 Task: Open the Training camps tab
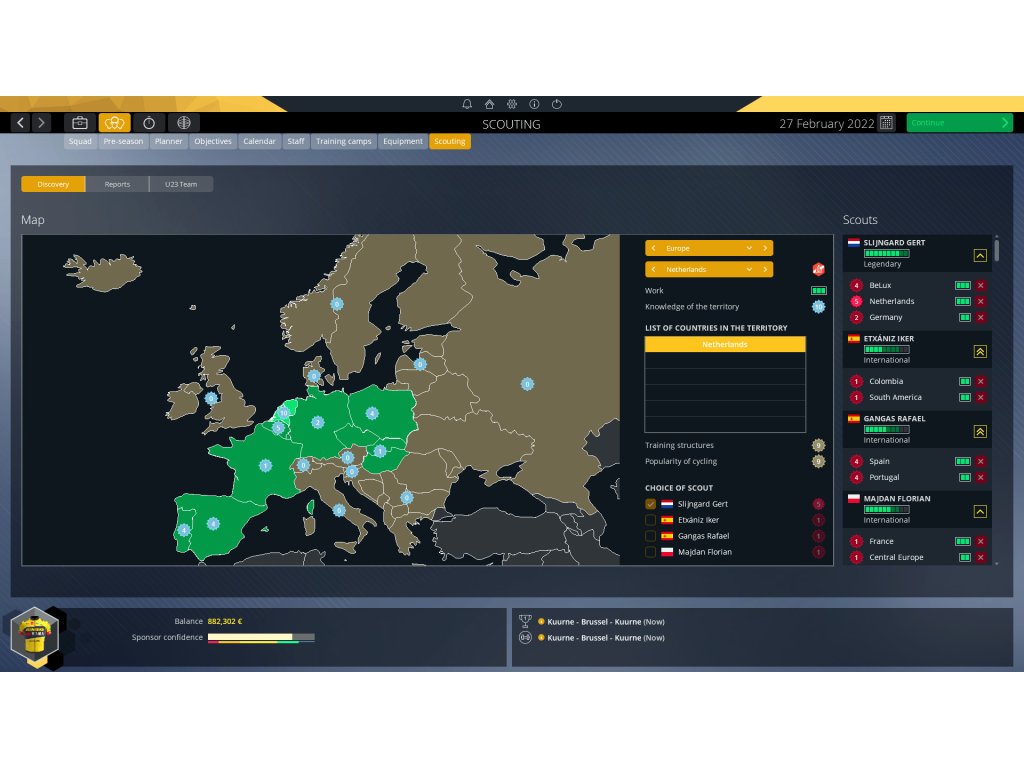coord(343,142)
